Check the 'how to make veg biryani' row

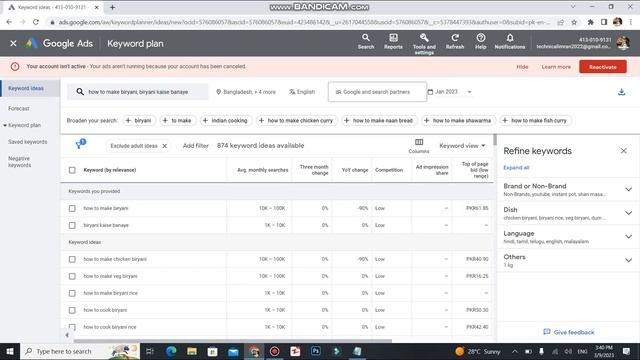[72, 276]
